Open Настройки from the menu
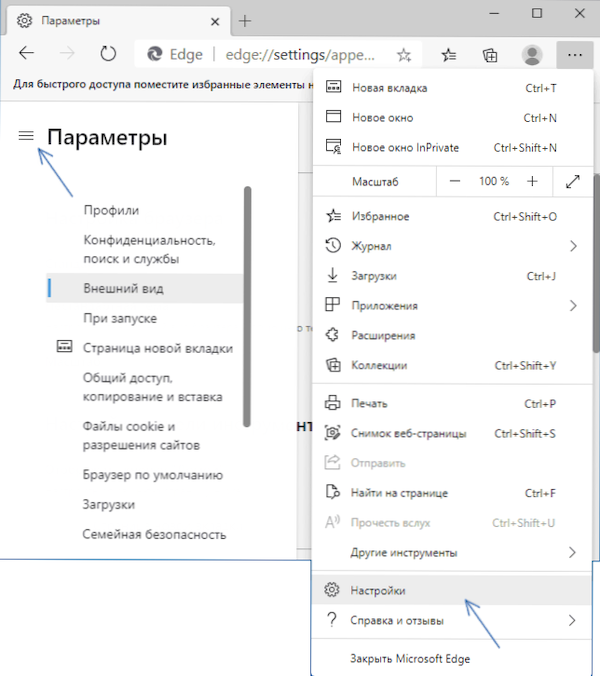This screenshot has height=676, width=600. (x=452, y=590)
